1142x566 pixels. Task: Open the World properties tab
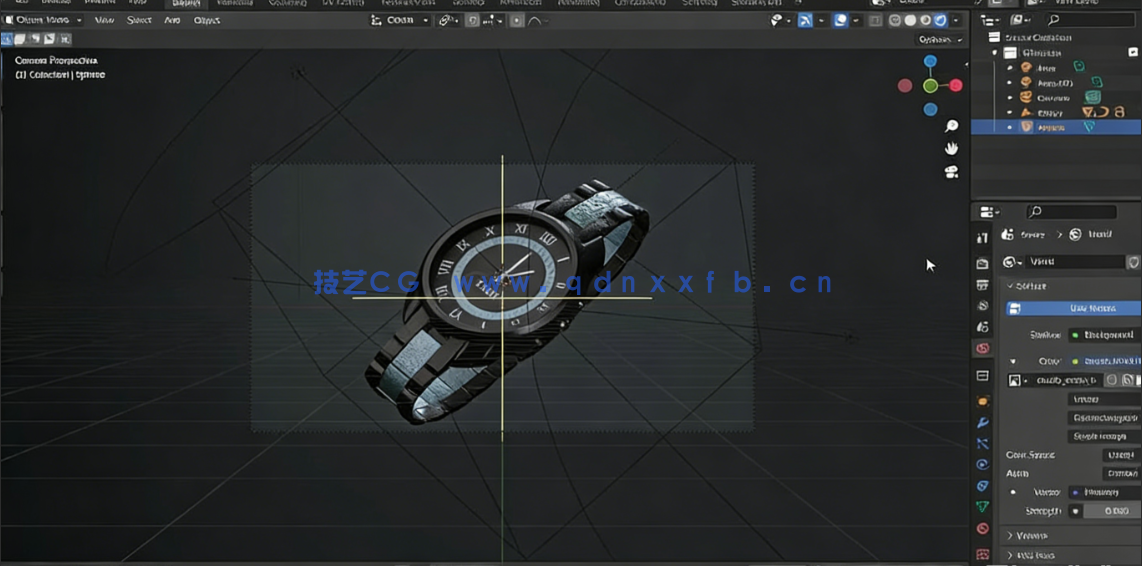[982, 349]
